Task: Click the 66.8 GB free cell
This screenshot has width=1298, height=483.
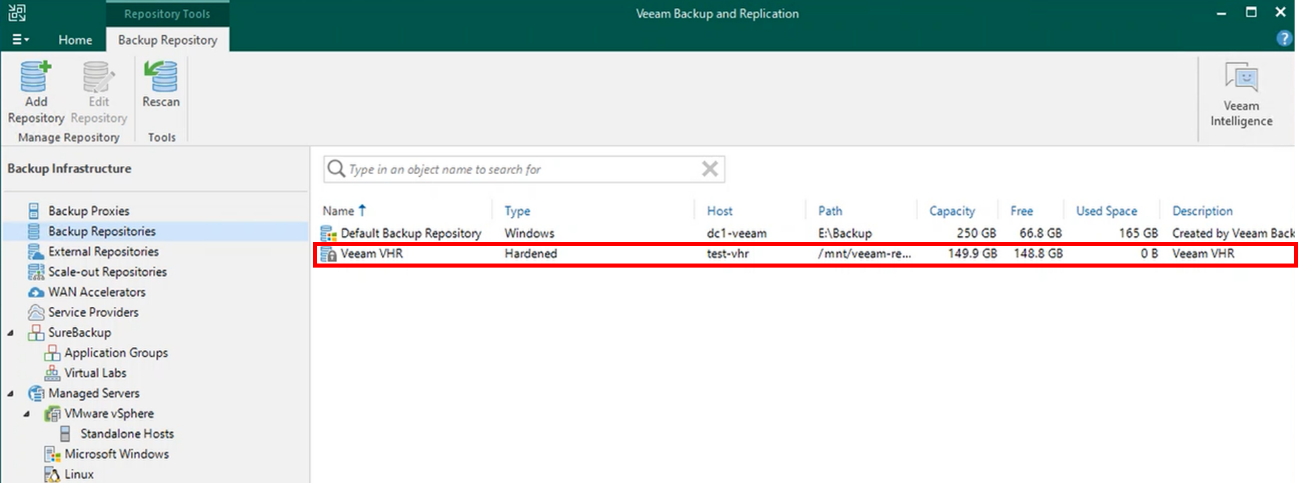Action: tap(1039, 233)
